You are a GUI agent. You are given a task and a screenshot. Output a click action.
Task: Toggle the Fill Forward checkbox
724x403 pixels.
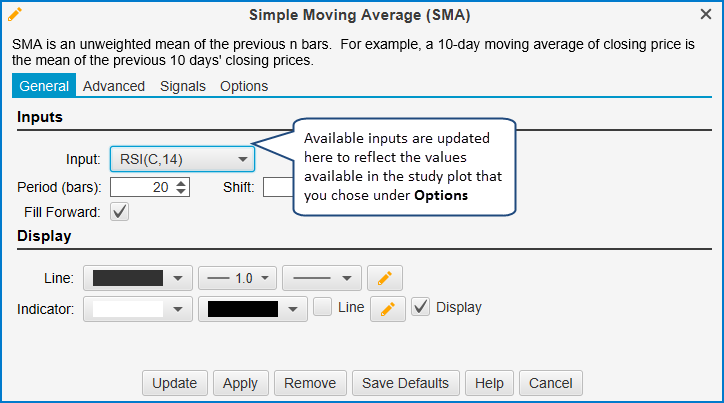point(120,212)
